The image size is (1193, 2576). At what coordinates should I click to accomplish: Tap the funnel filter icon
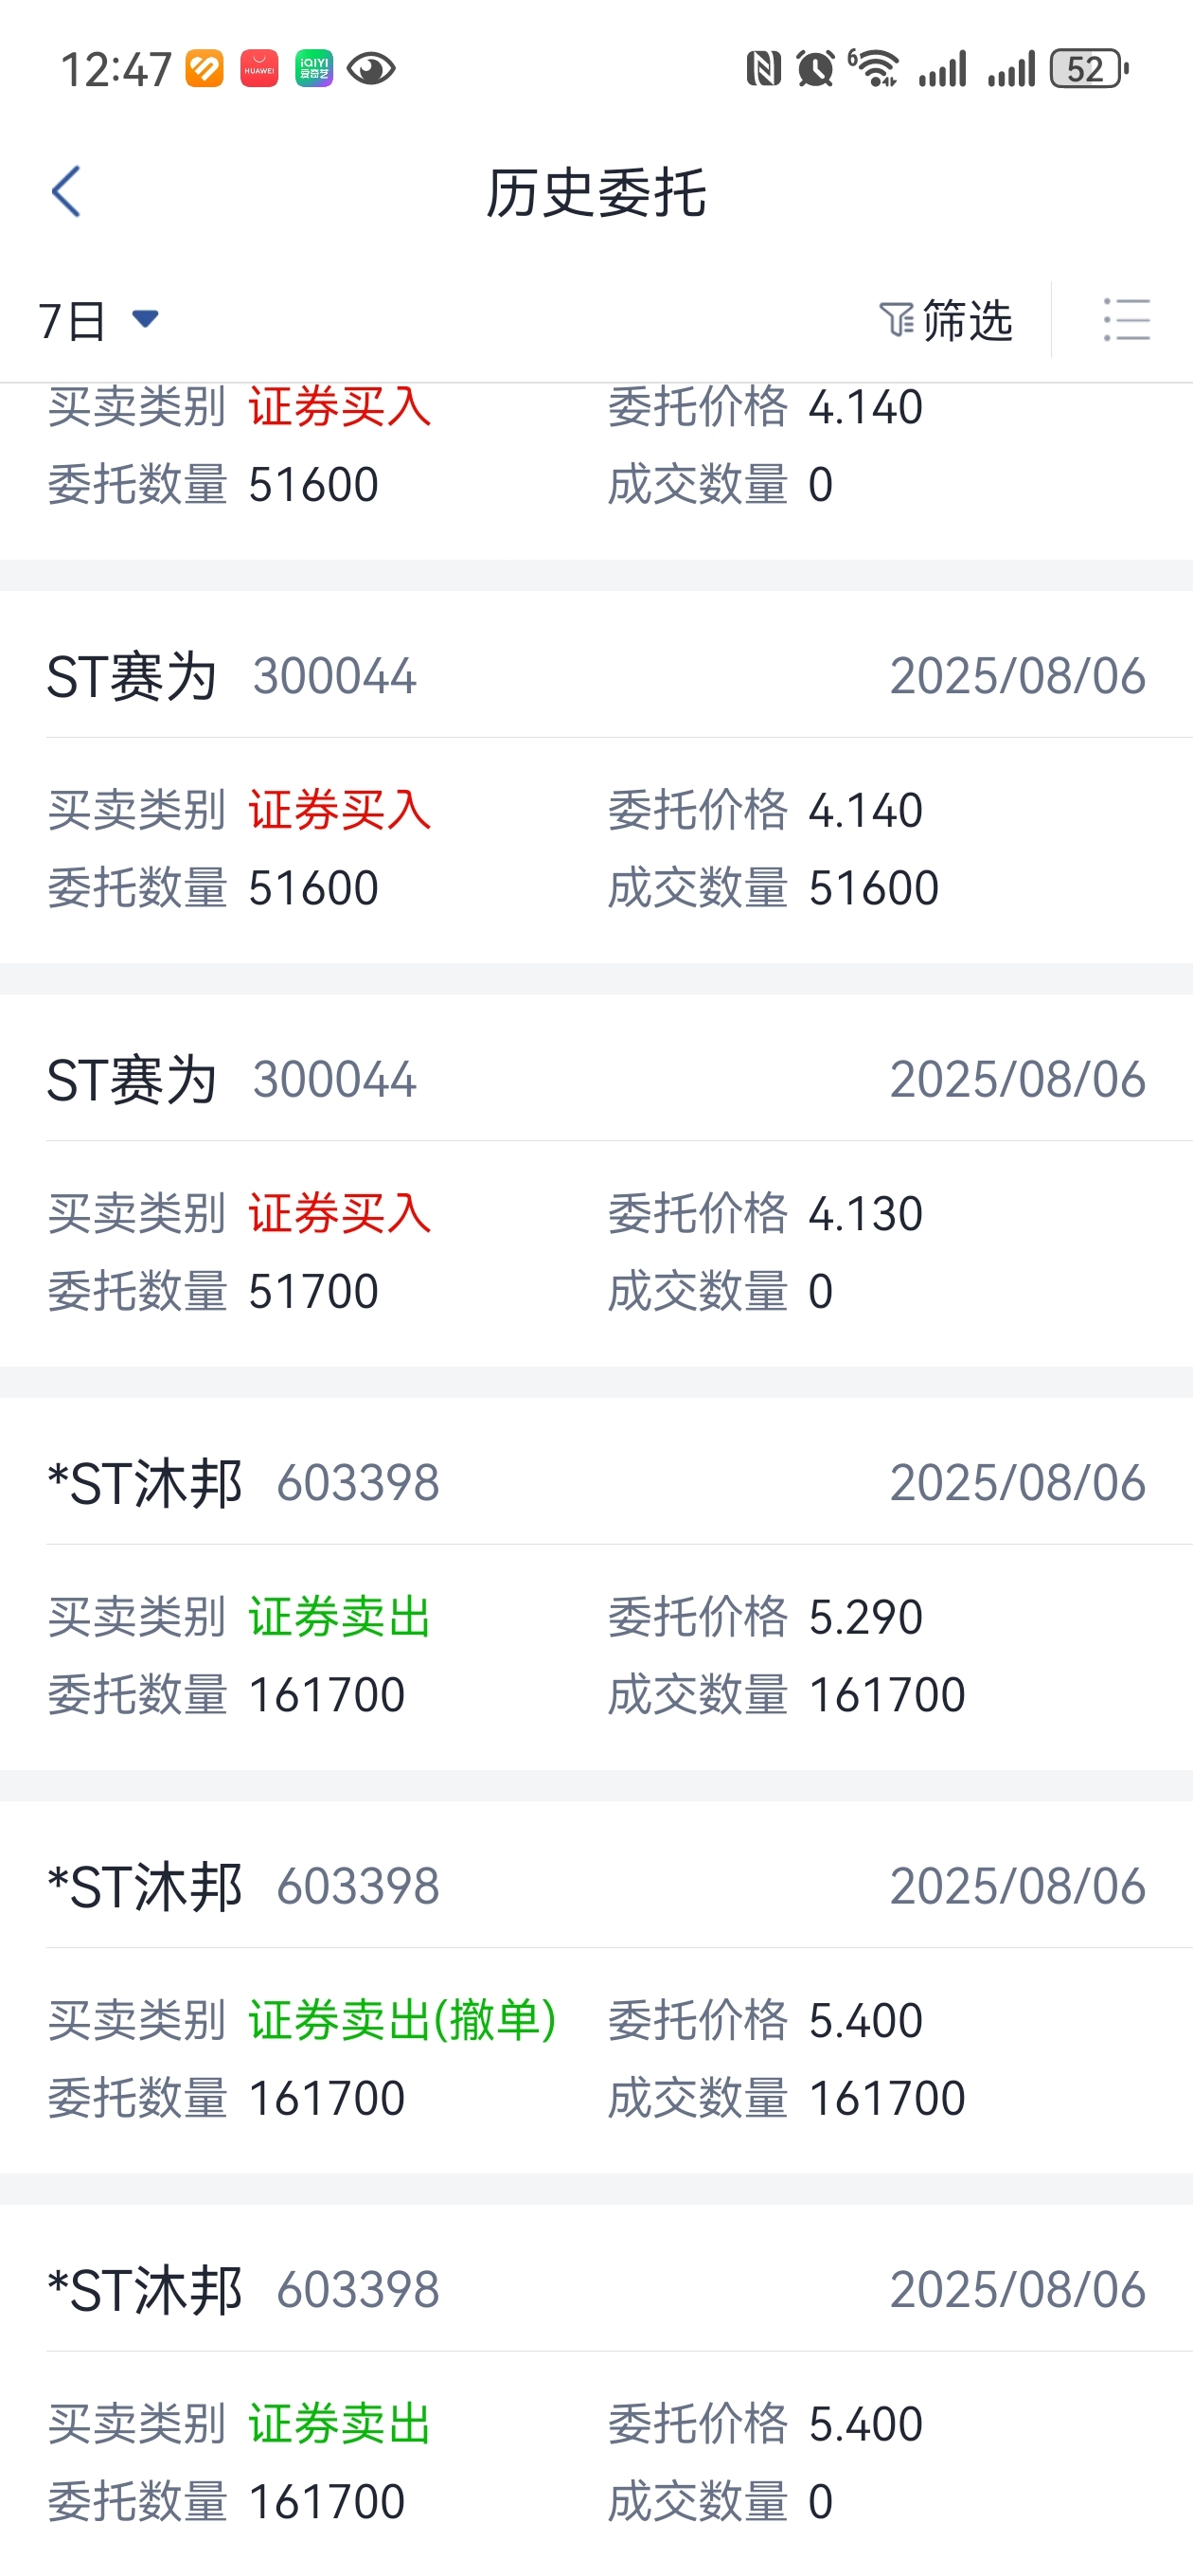pyautogui.click(x=895, y=320)
